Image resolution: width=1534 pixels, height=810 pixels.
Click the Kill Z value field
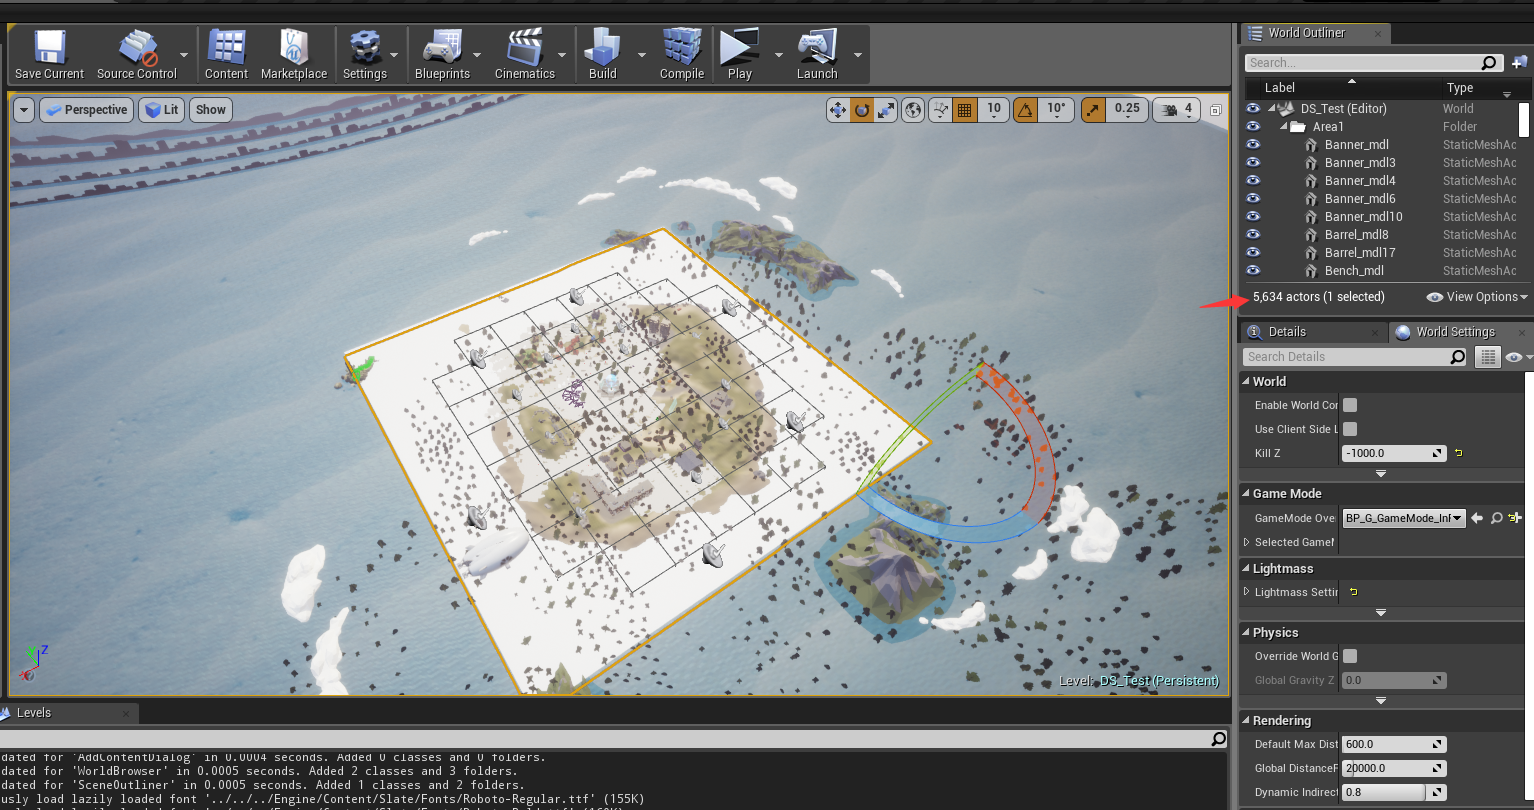[1394, 453]
